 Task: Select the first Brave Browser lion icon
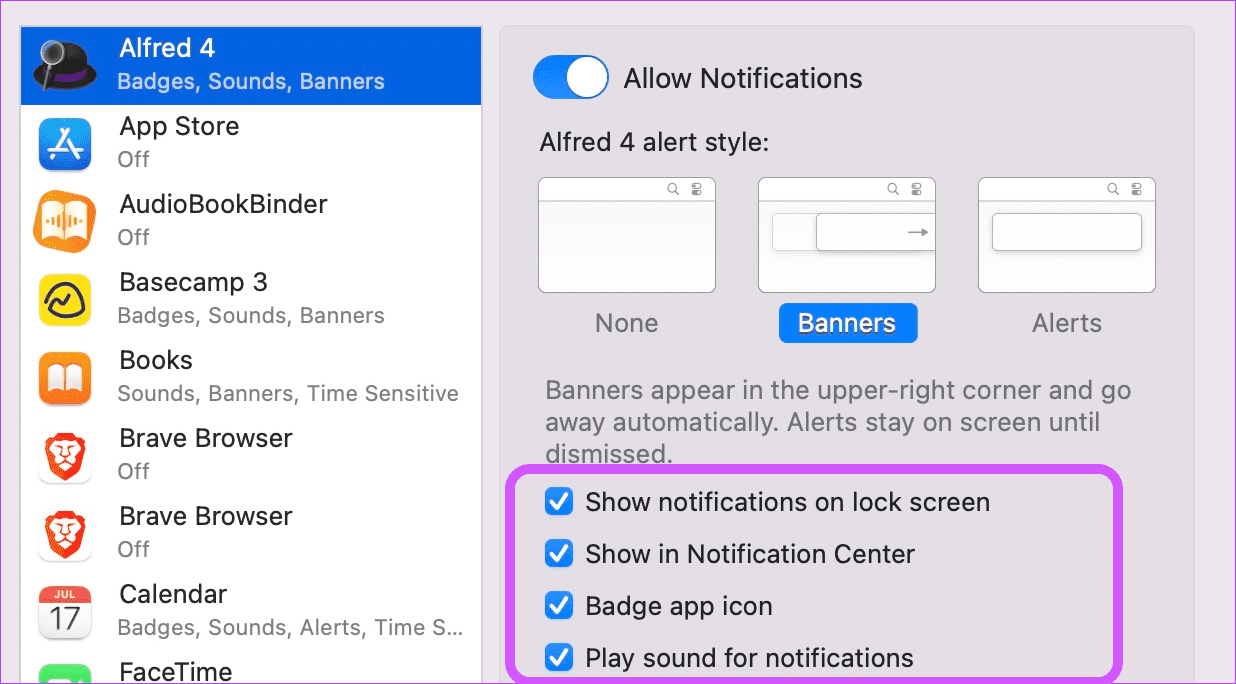click(65, 455)
